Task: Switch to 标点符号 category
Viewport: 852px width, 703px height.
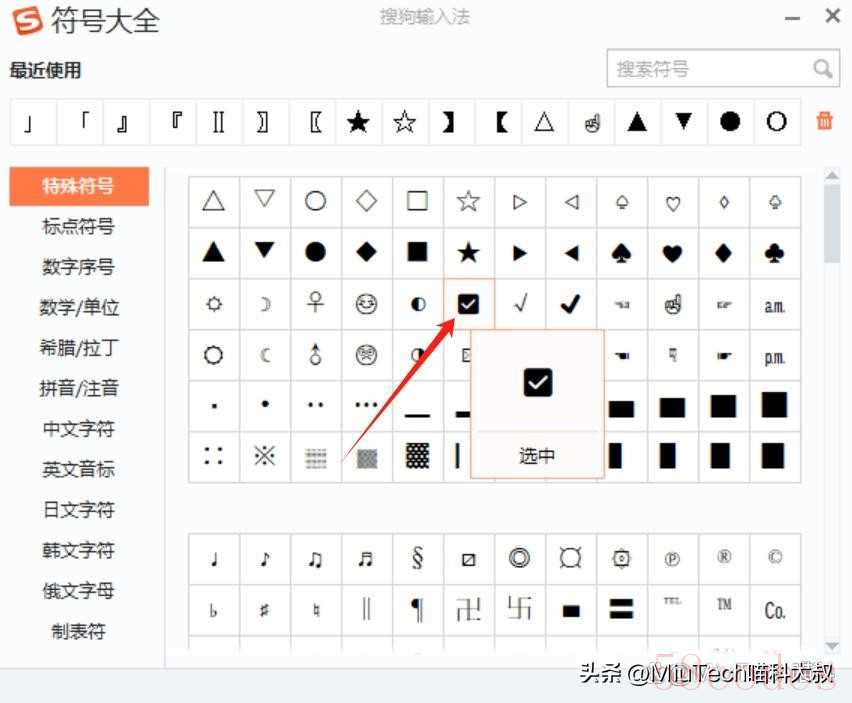Action: 78,226
